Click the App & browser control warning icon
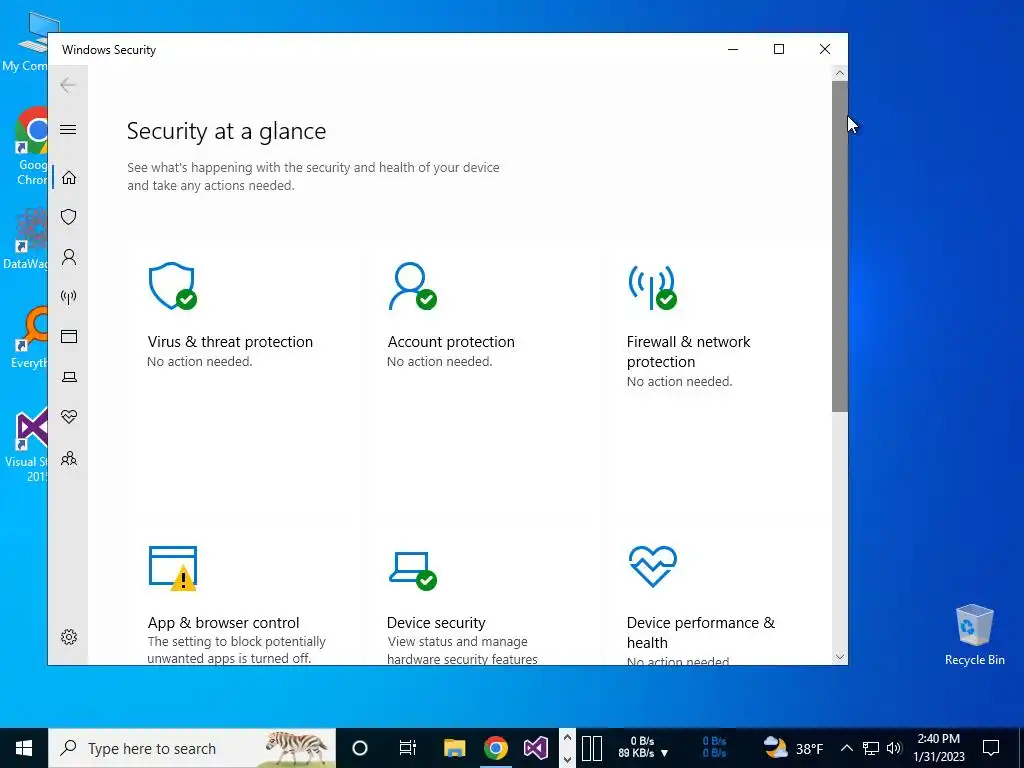 point(173,568)
